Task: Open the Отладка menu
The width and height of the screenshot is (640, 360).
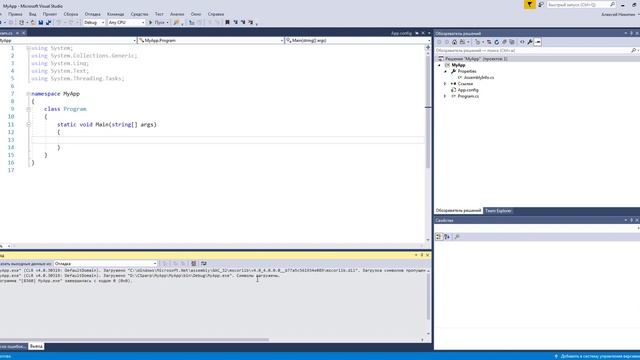Action: pos(93,14)
